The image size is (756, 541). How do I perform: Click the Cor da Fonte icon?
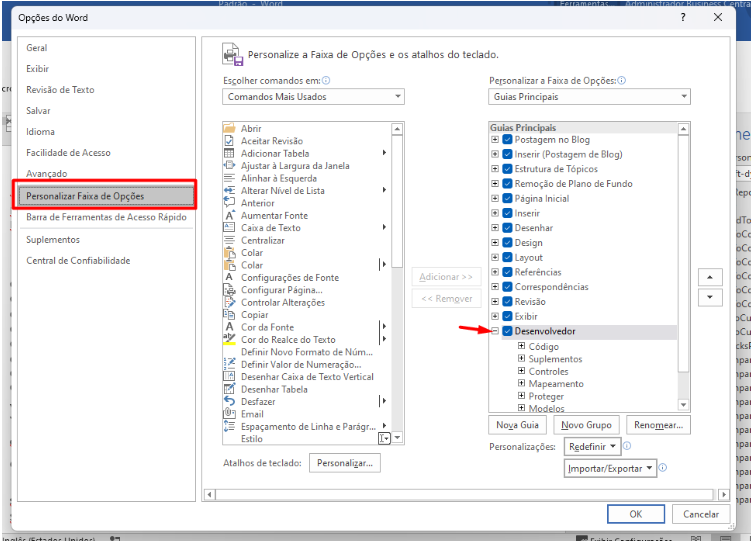(x=230, y=327)
